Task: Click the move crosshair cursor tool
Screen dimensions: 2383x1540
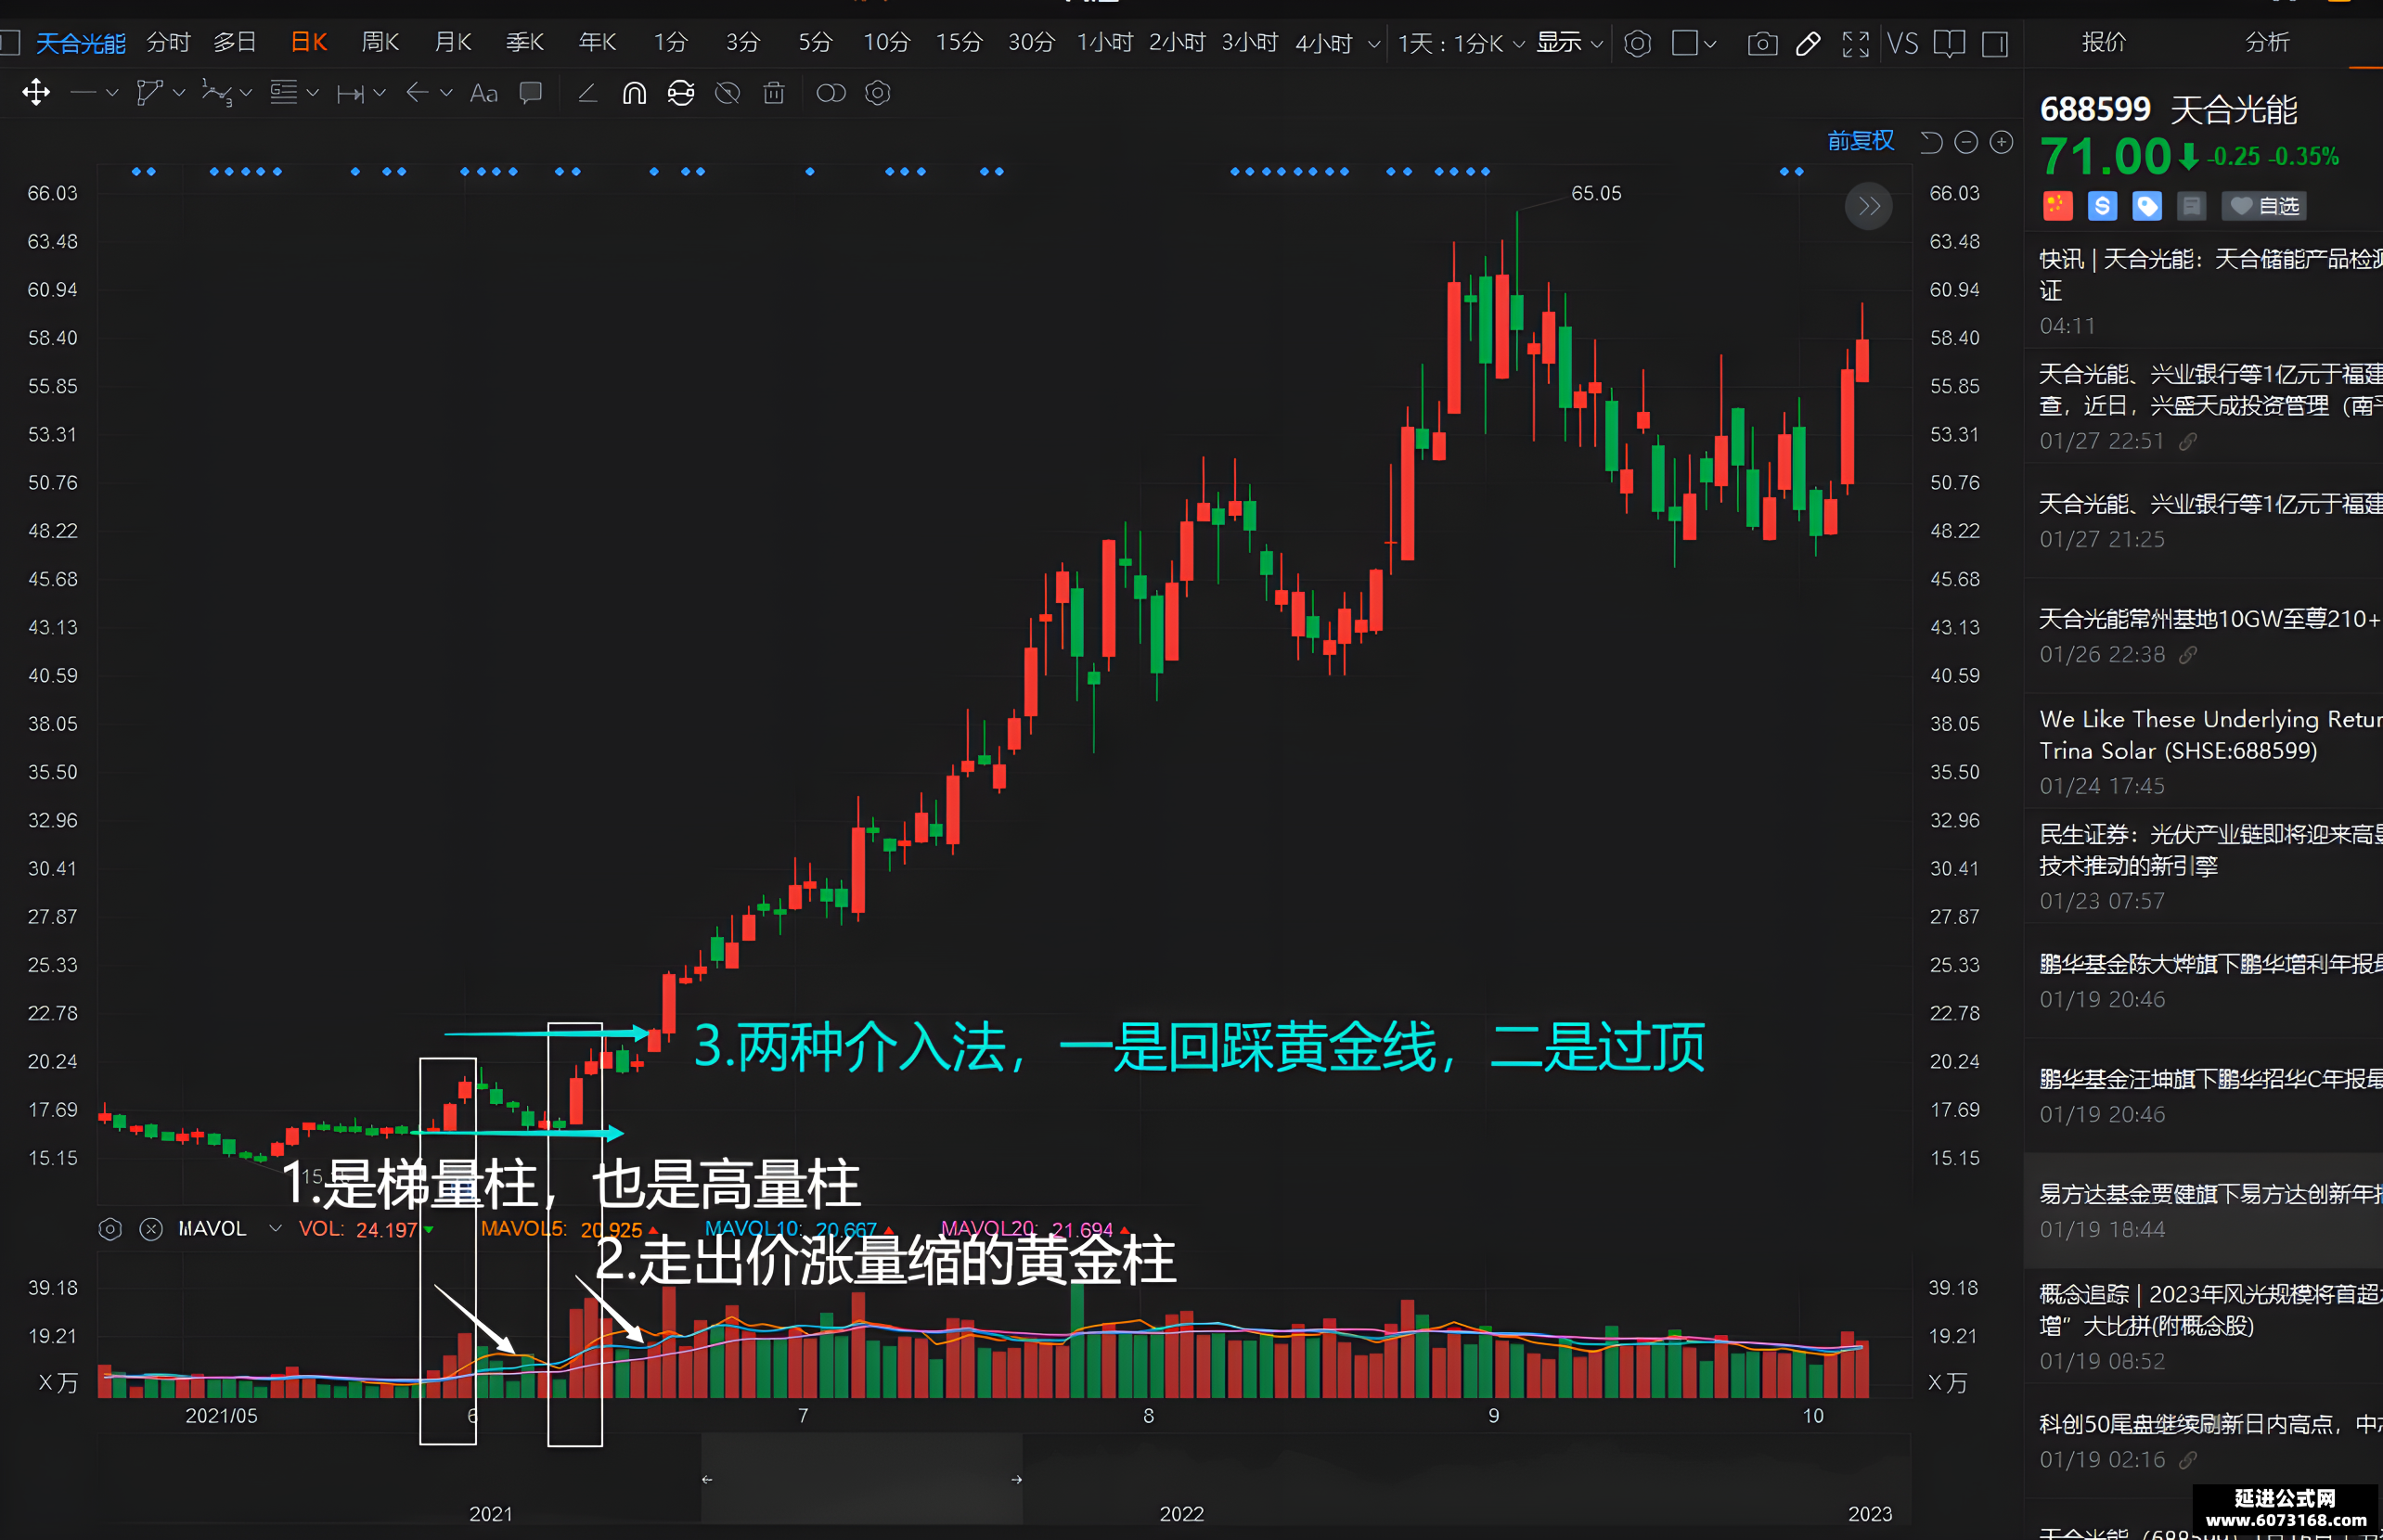Action: pyautogui.click(x=36, y=93)
